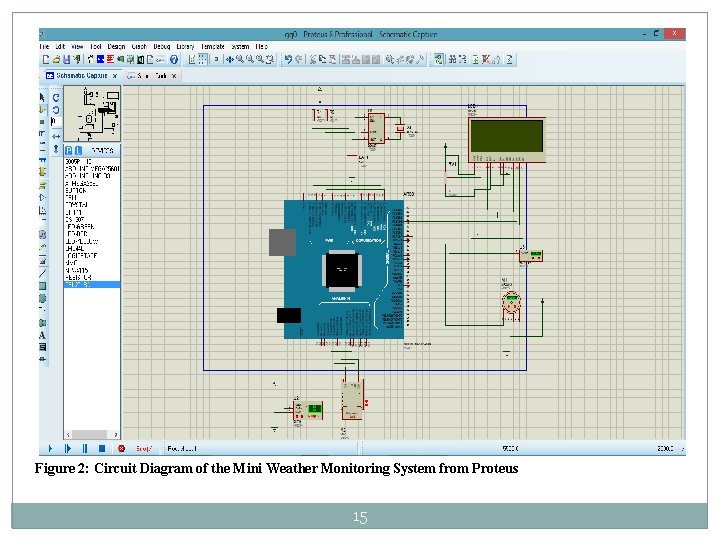Click the Undo arrow icon

point(288,59)
